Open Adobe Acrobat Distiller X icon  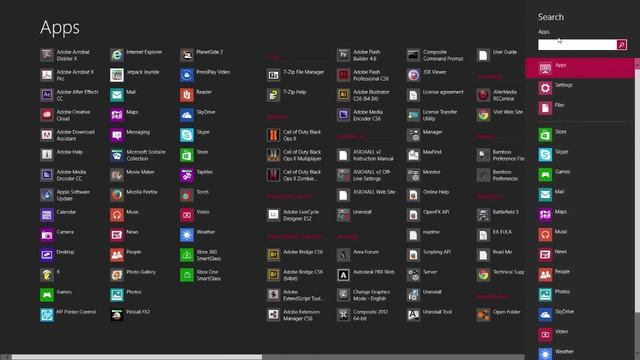coord(47,55)
